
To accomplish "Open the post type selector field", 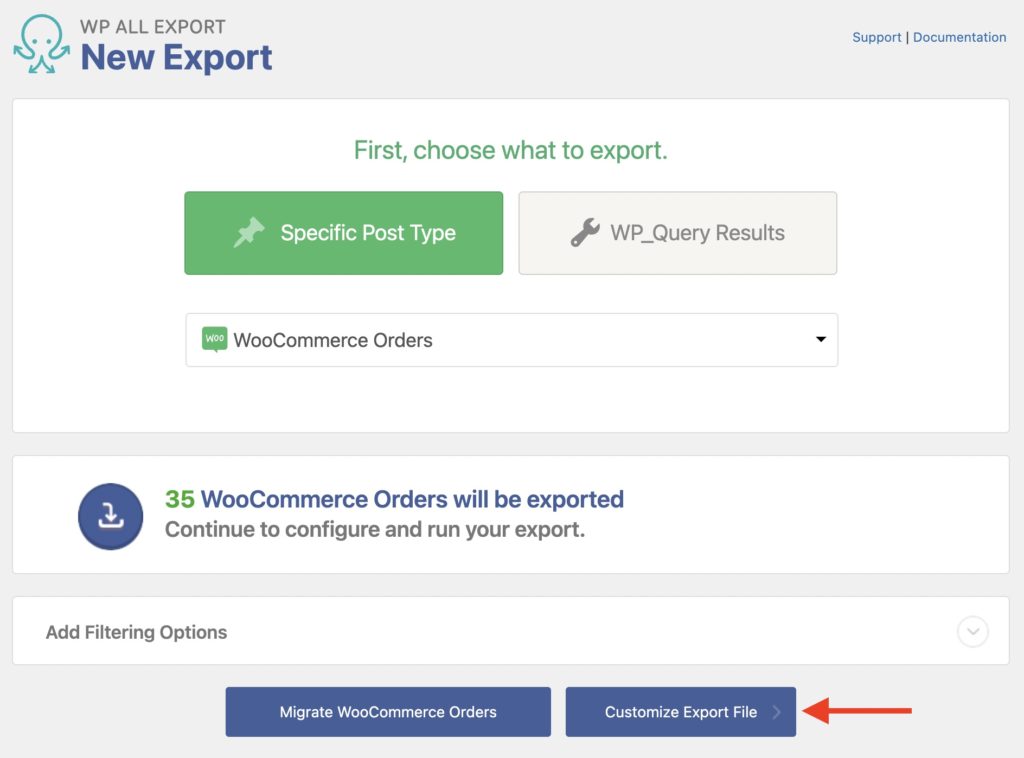I will click(x=511, y=340).
